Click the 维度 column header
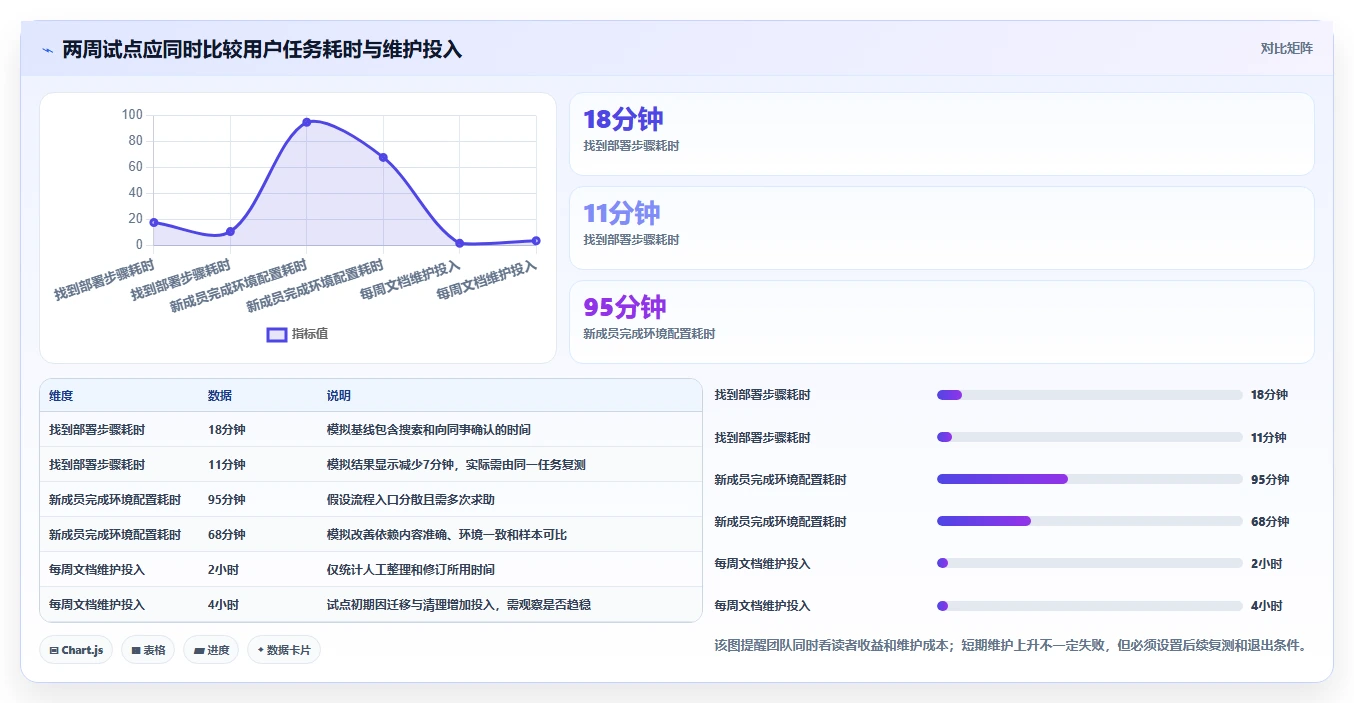This screenshot has height=703, width=1354. pyautogui.click(x=61, y=396)
